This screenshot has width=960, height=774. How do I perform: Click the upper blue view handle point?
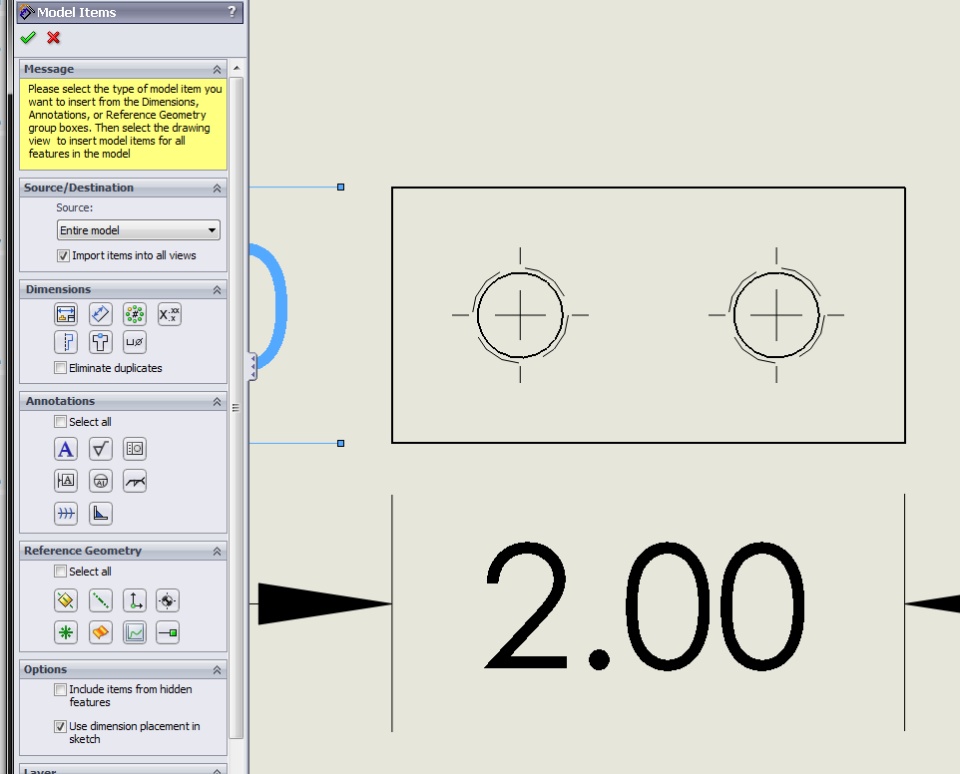pos(341,187)
